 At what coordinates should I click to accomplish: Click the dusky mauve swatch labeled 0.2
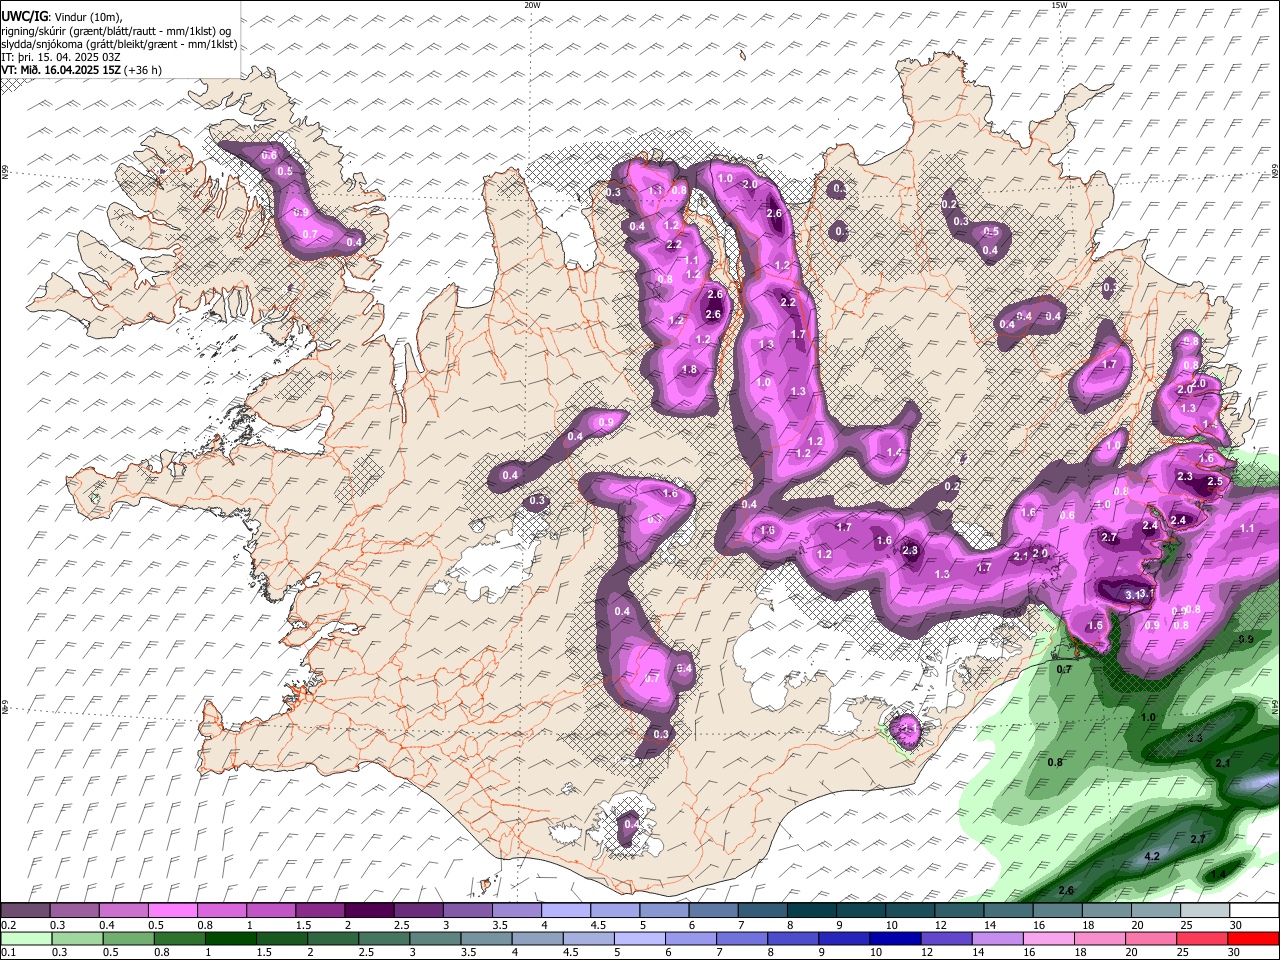click(25, 911)
